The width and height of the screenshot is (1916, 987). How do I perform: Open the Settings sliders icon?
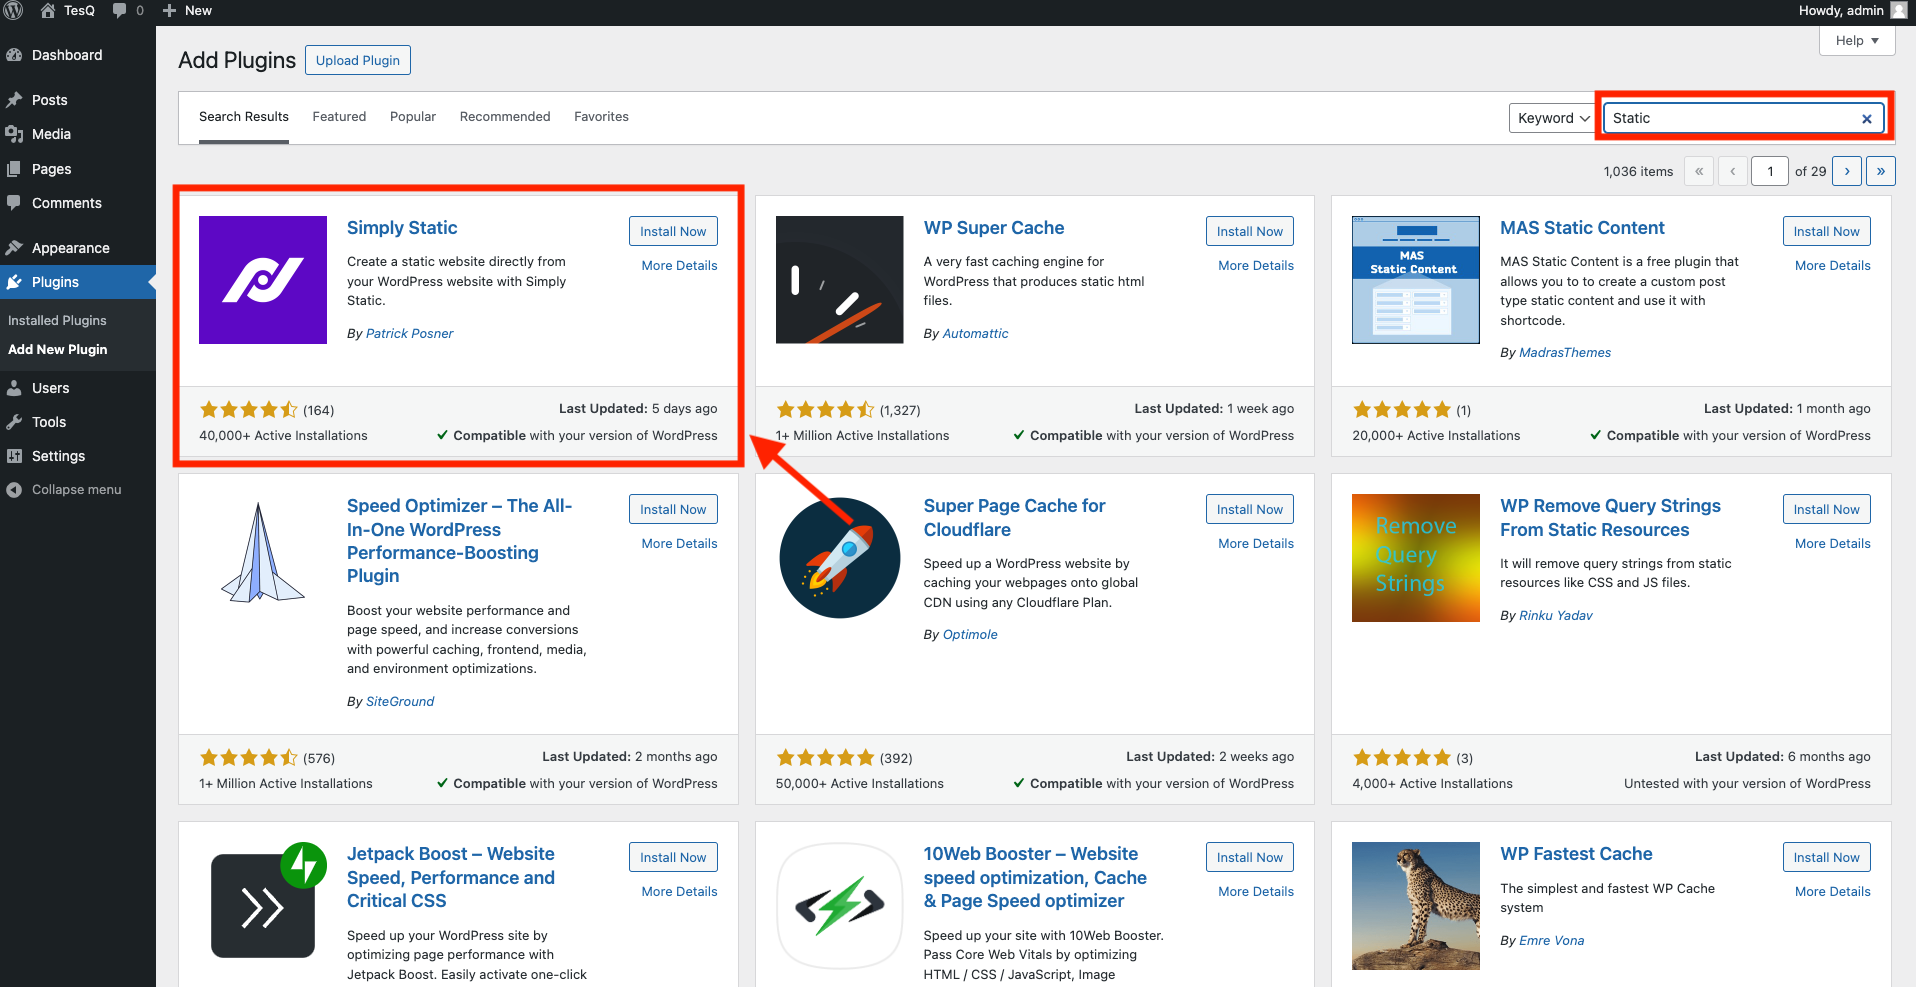coord(16,456)
